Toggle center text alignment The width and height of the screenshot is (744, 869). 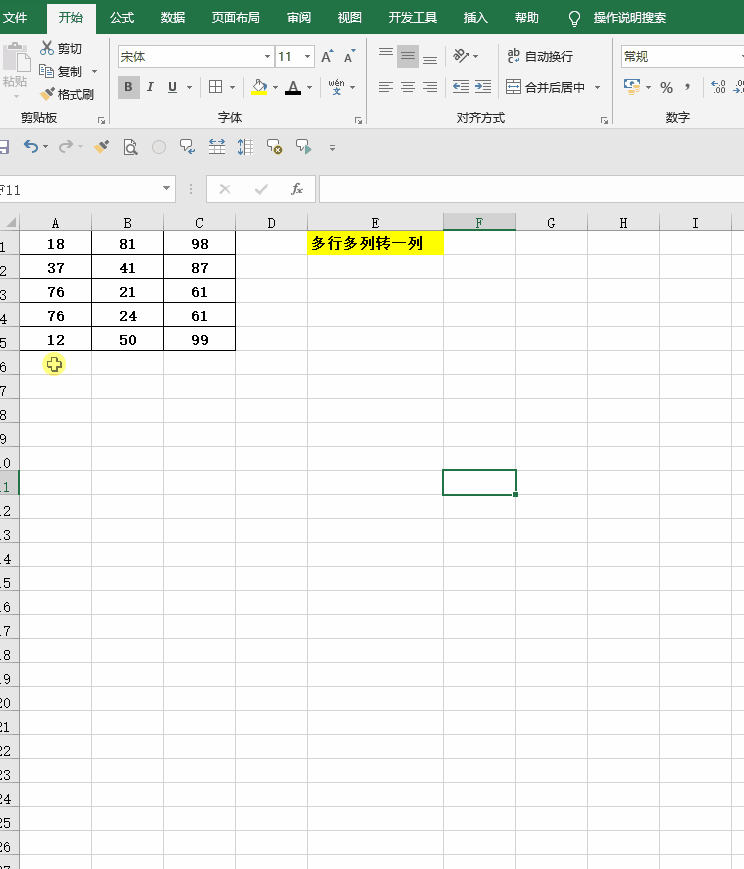click(407, 87)
